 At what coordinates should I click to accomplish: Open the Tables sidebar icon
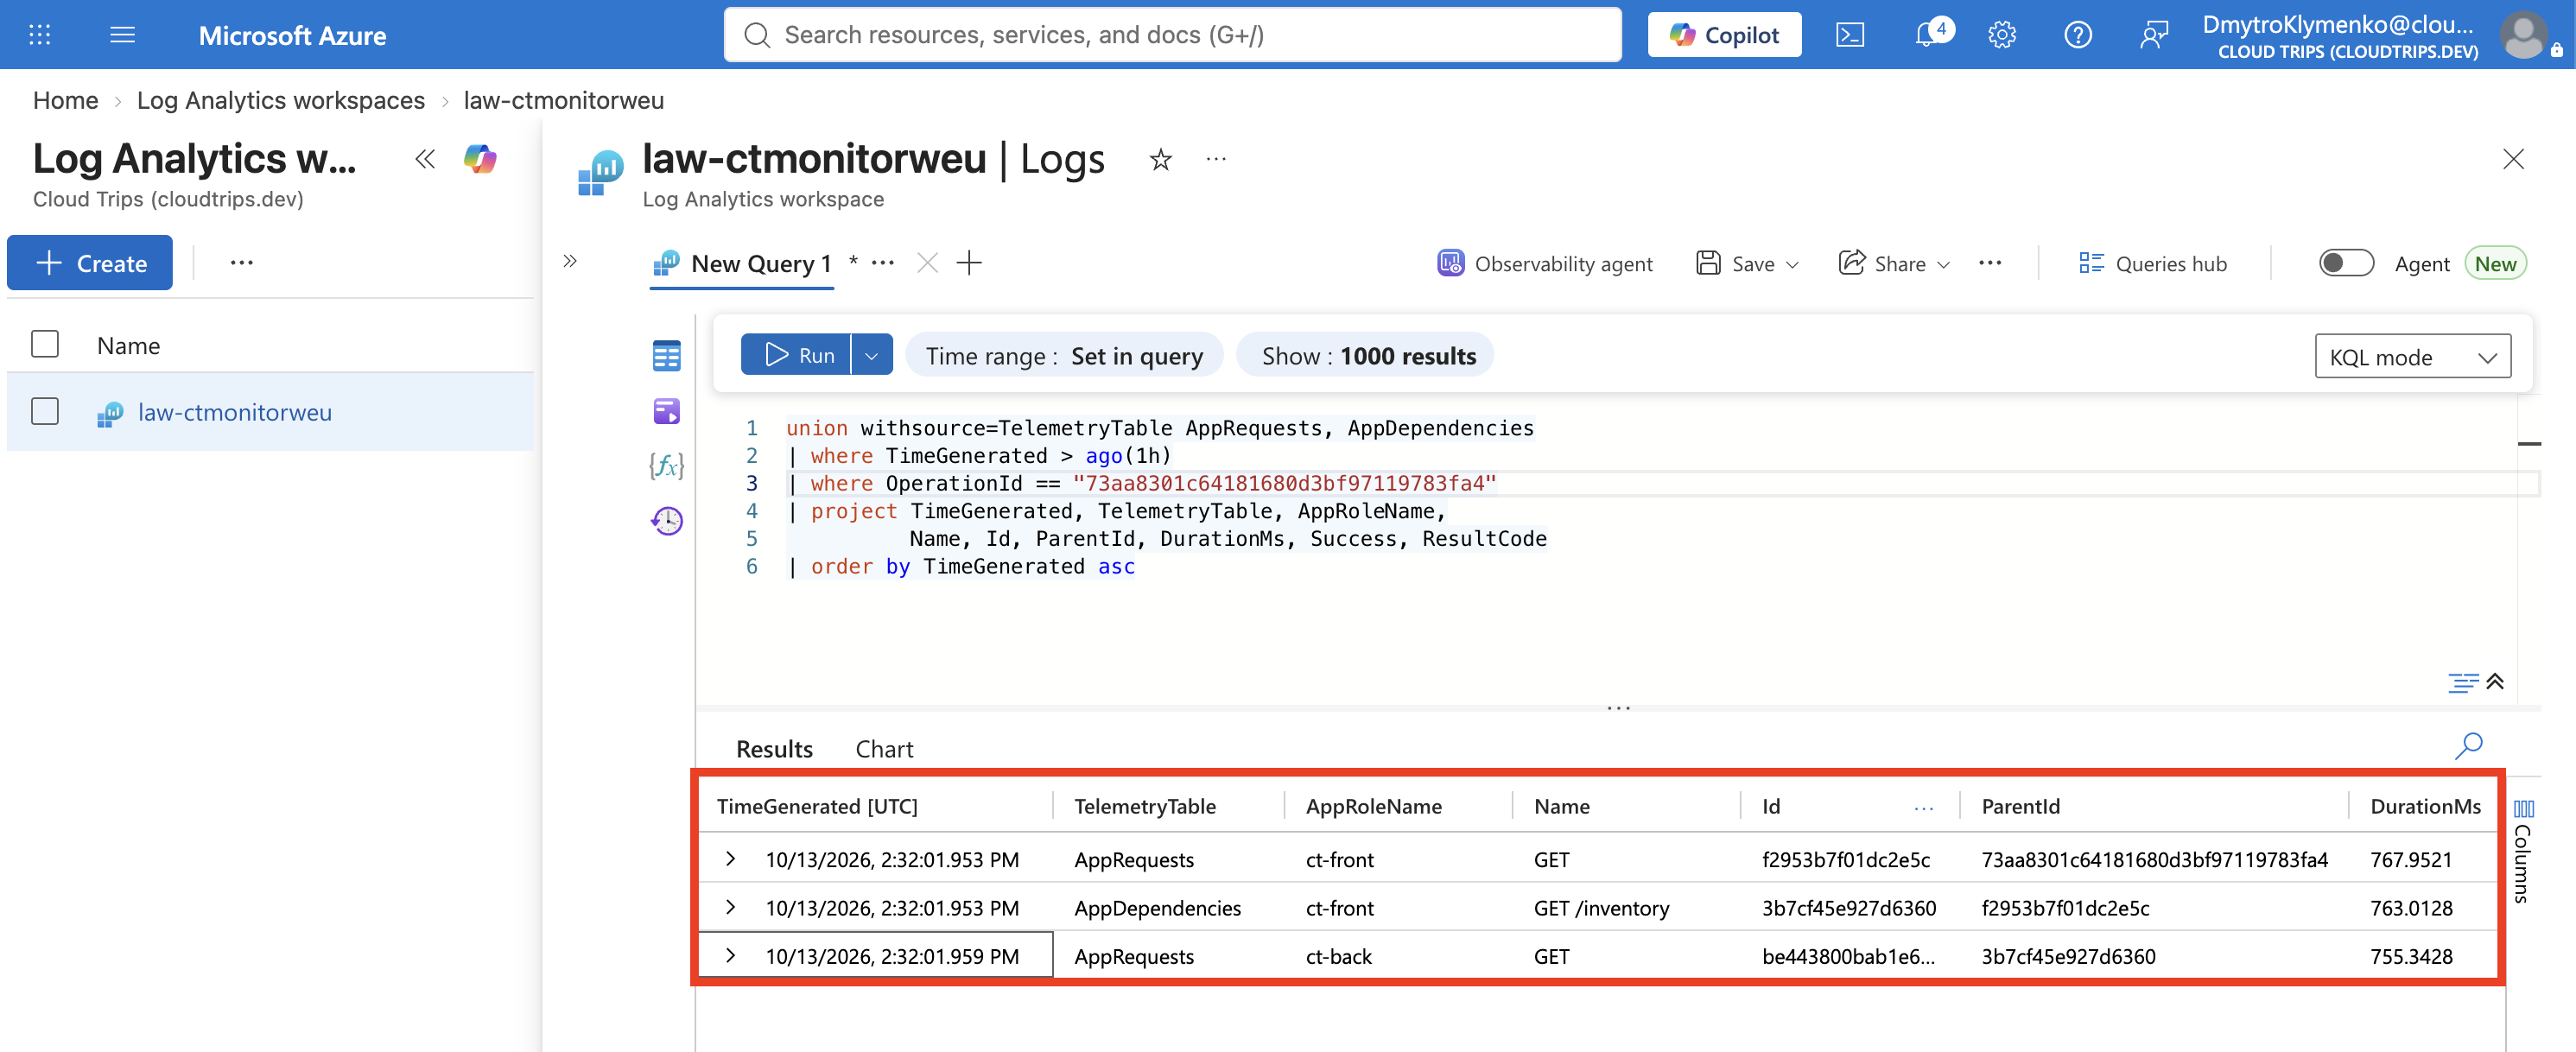pos(666,356)
